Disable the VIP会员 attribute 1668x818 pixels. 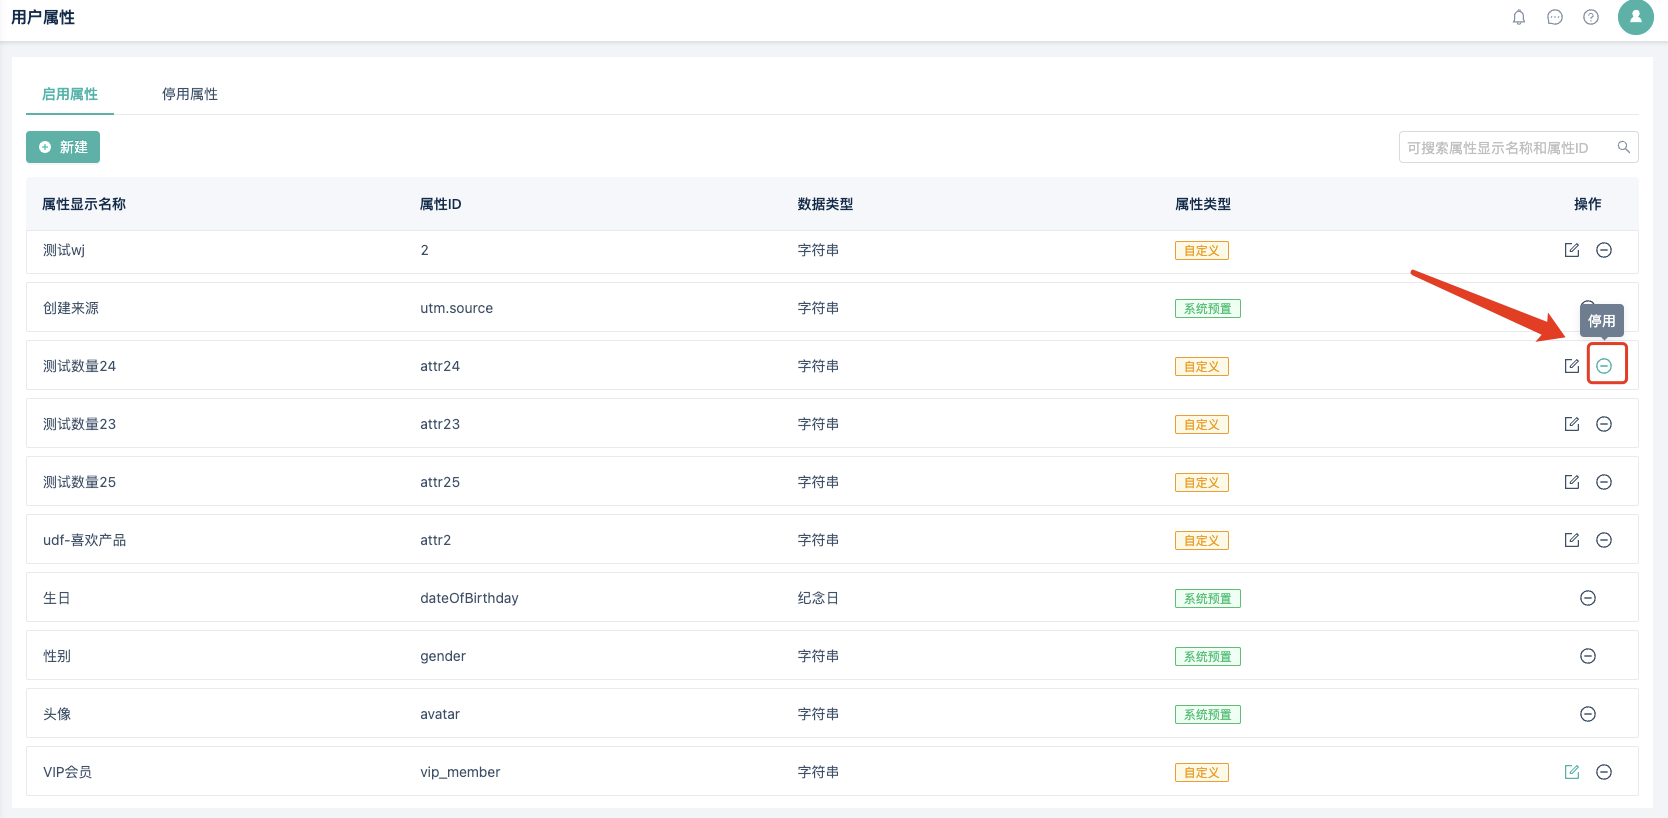click(1604, 772)
